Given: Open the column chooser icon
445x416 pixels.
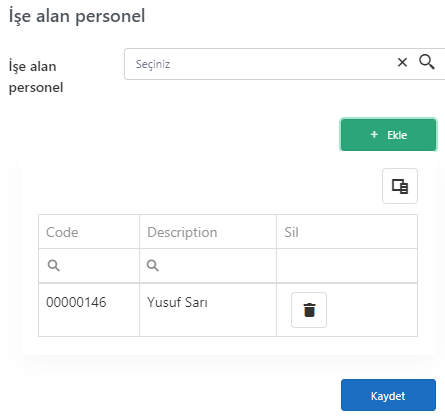Looking at the screenshot, I should pos(400,186).
